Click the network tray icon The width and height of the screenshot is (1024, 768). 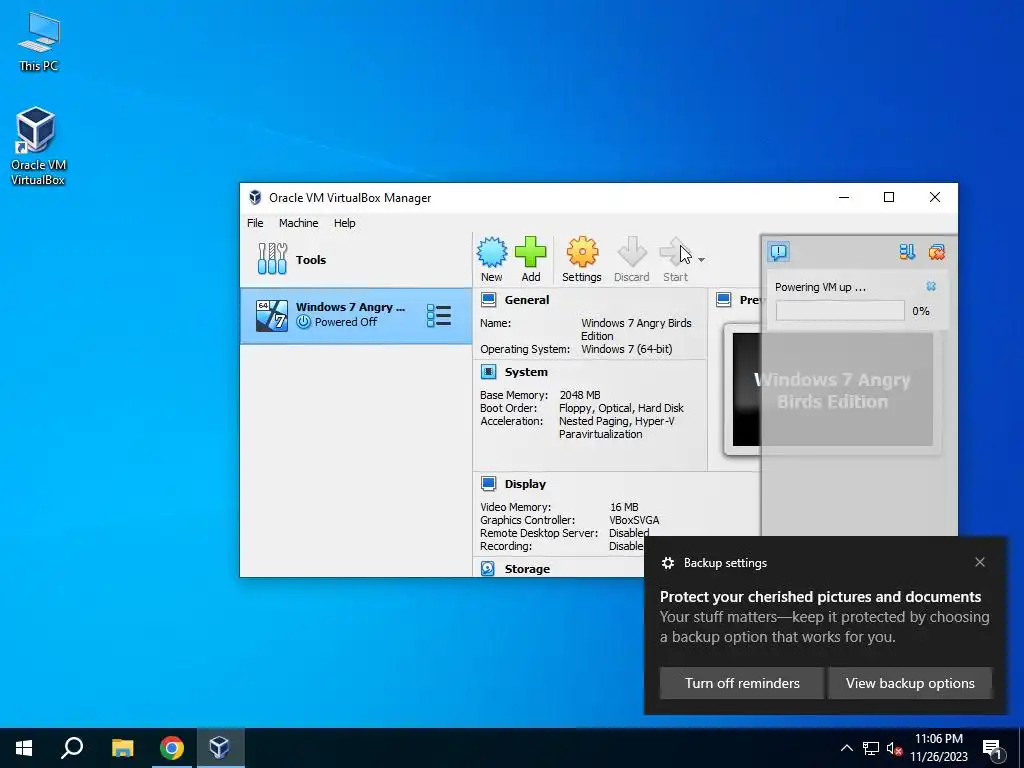coord(871,748)
